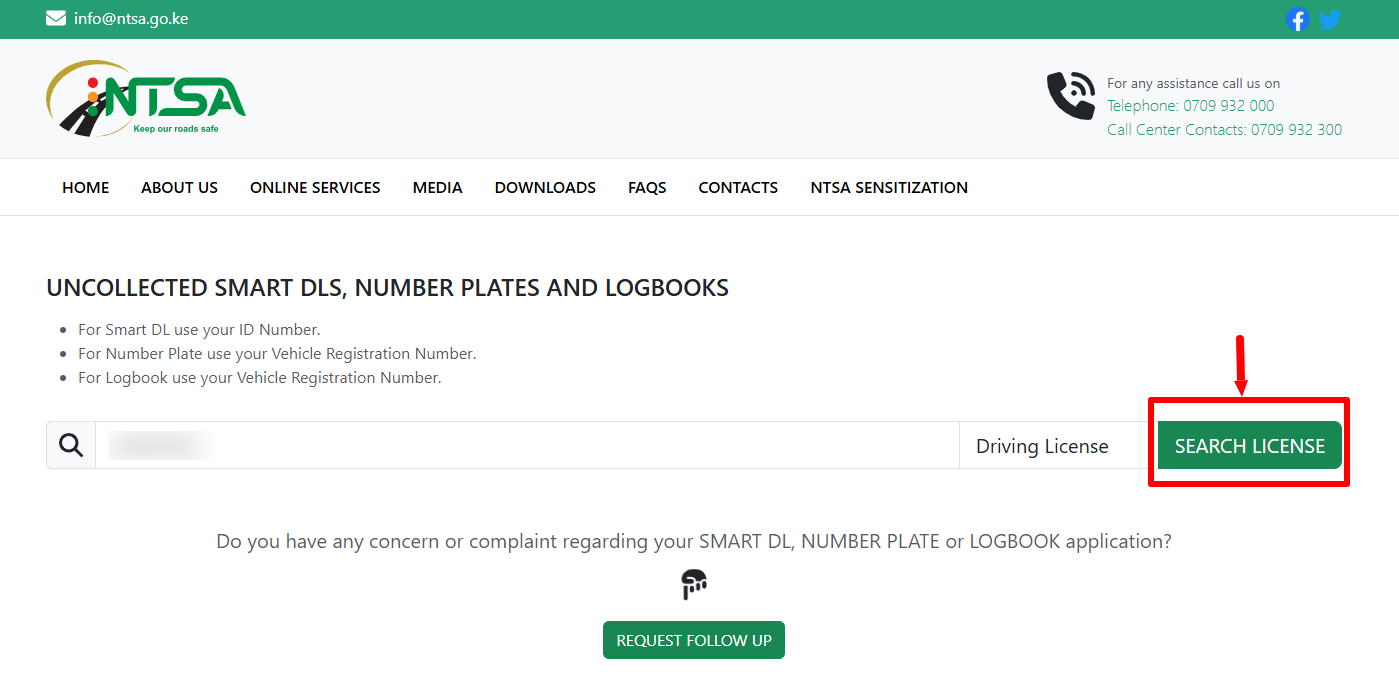
Task: Open the ABOUT US menu
Action: [179, 187]
